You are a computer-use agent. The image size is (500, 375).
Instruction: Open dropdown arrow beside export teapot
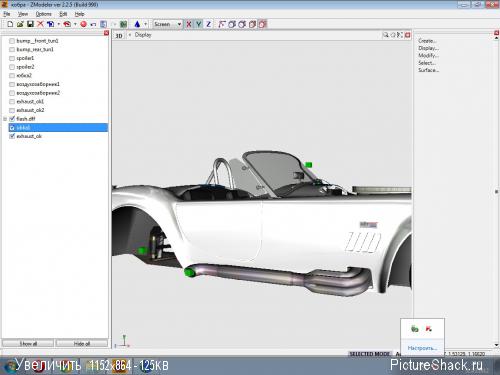[75, 24]
